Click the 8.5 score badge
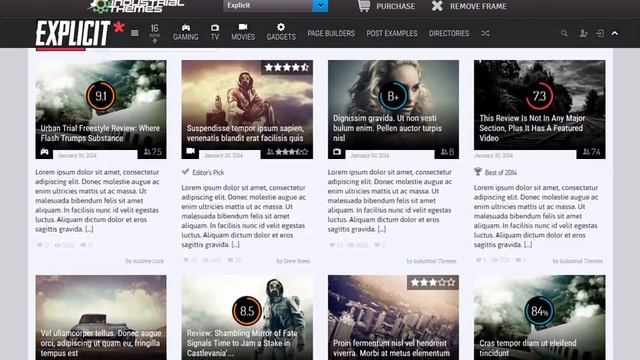The image size is (640, 360). (247, 311)
